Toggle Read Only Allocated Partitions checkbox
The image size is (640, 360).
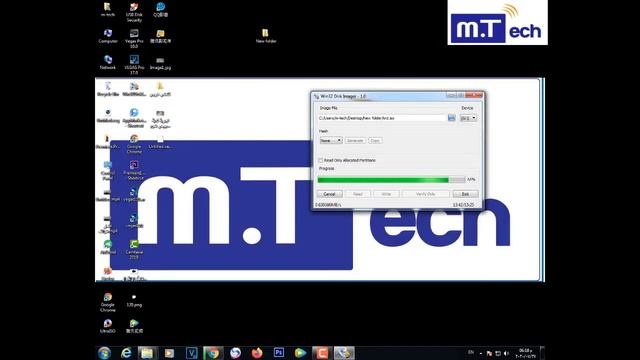point(321,160)
